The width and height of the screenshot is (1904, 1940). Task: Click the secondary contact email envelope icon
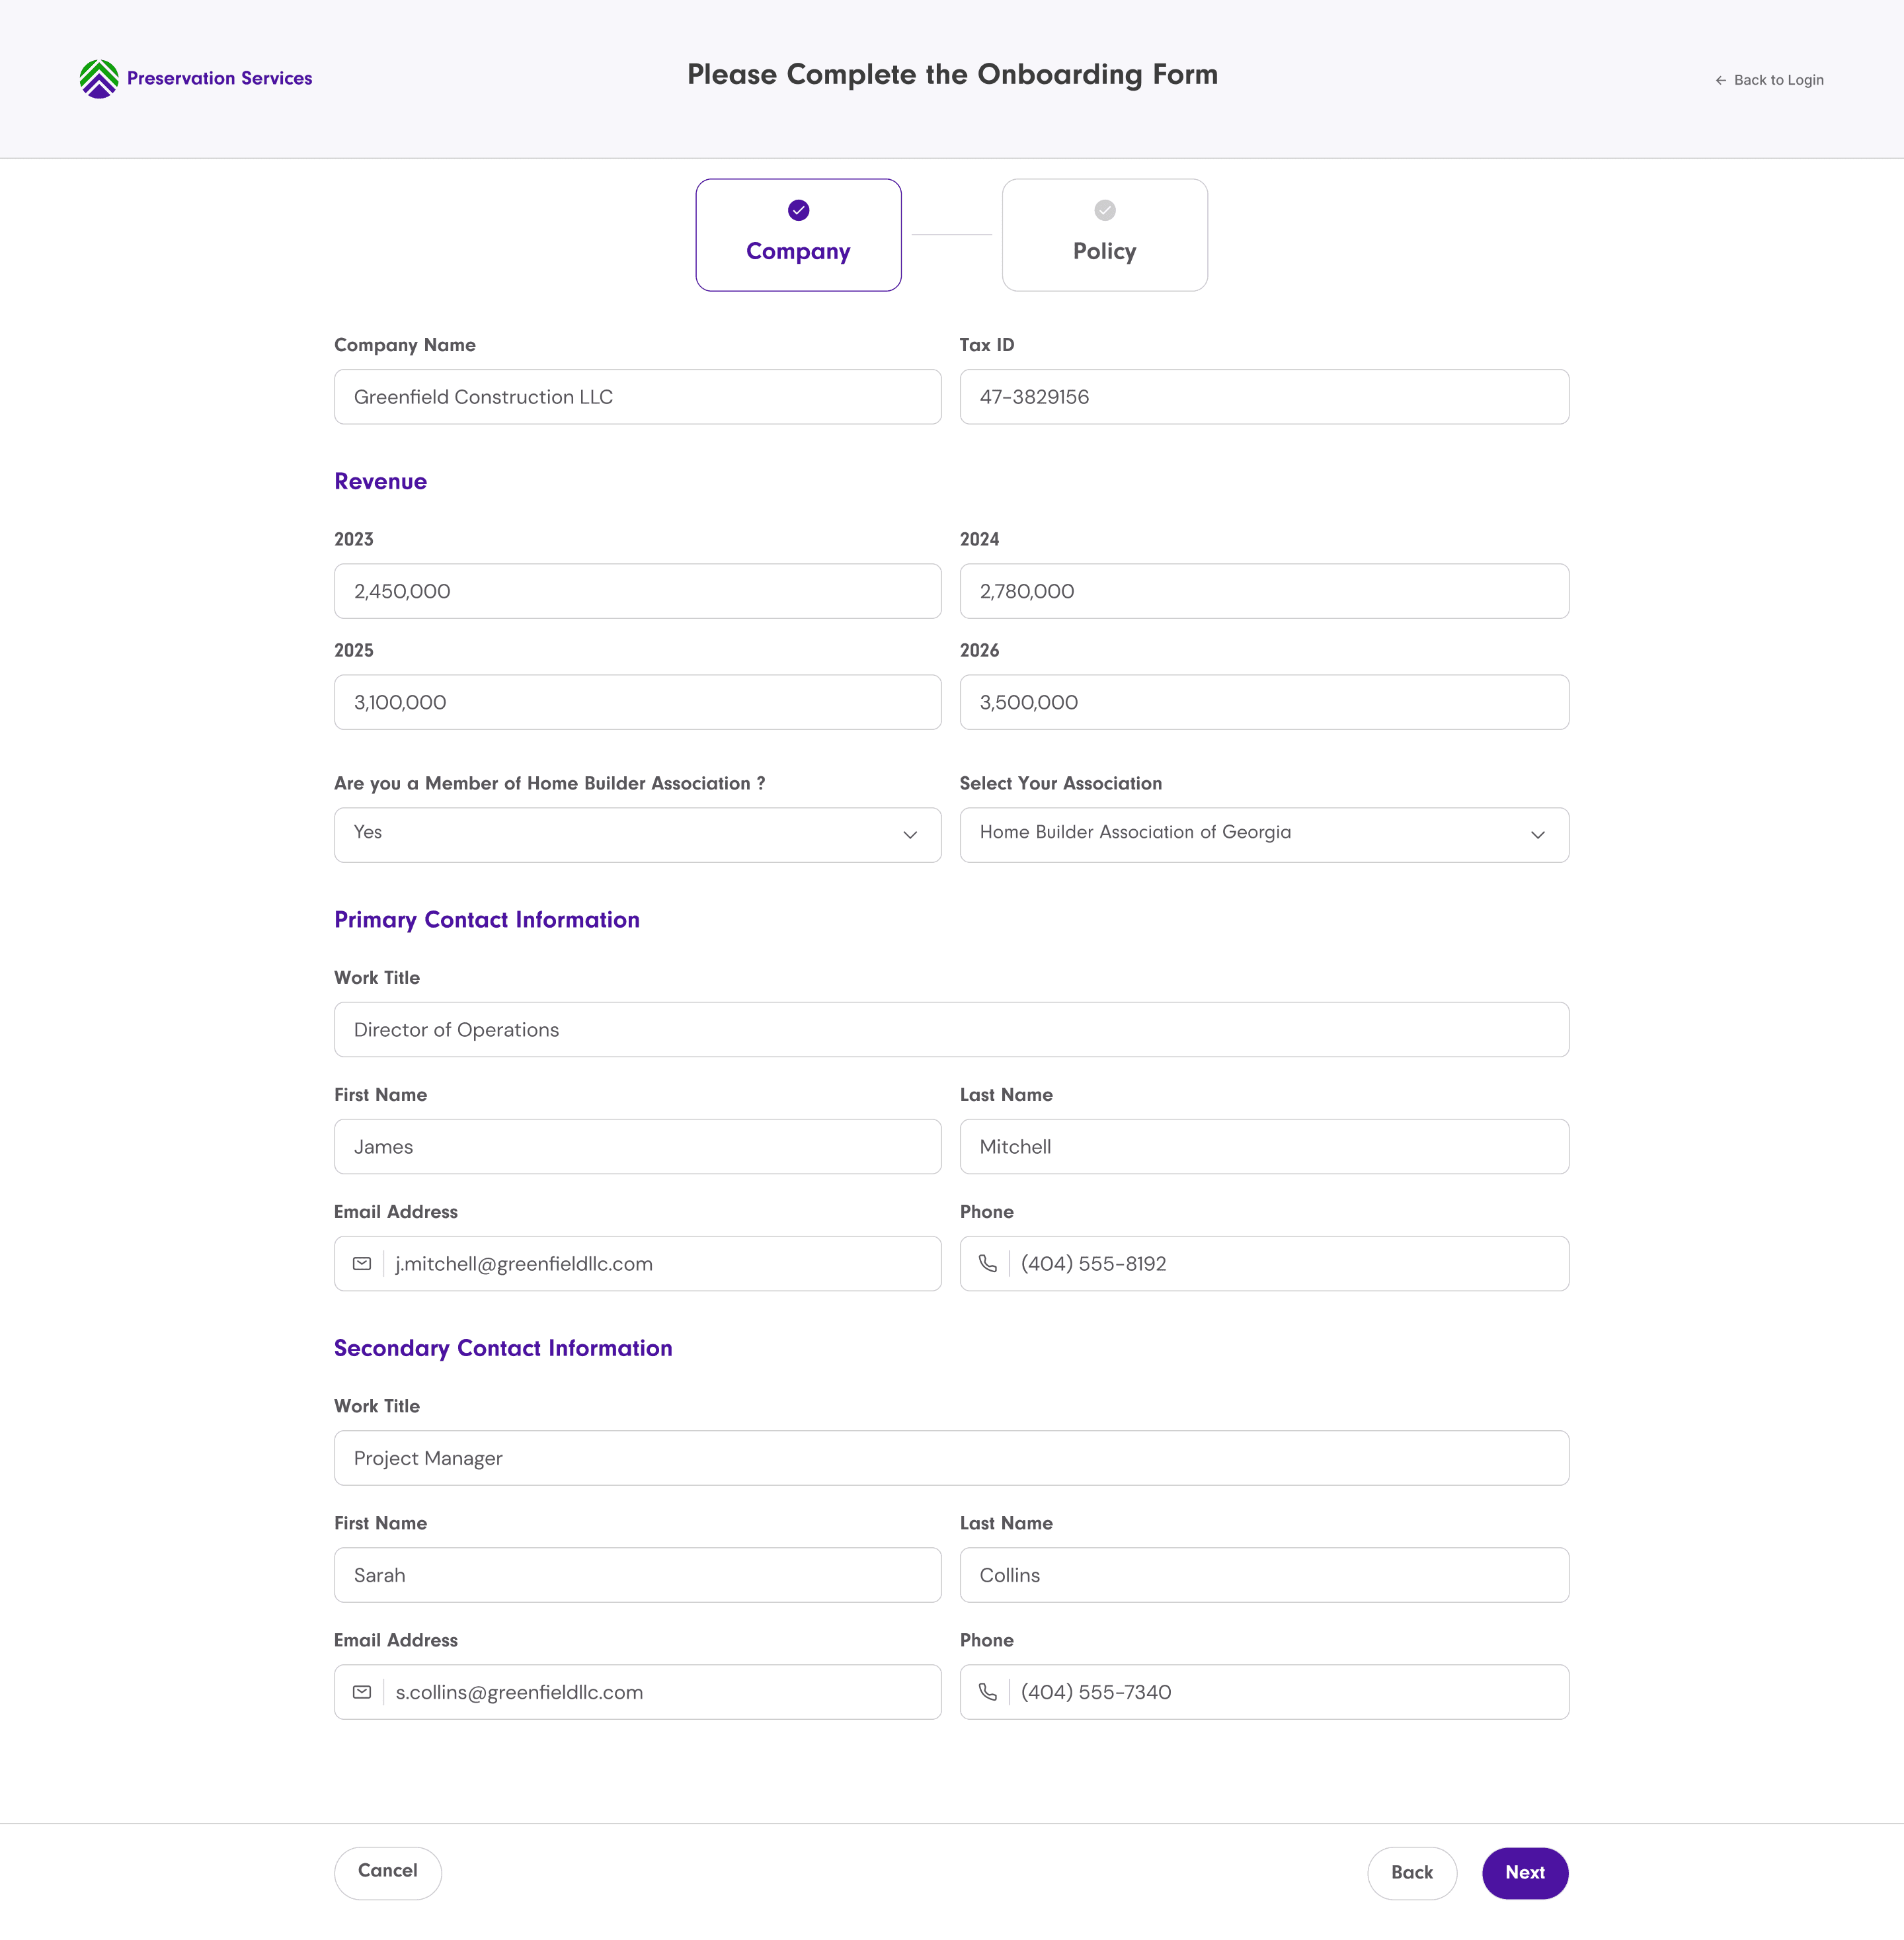pos(362,1692)
